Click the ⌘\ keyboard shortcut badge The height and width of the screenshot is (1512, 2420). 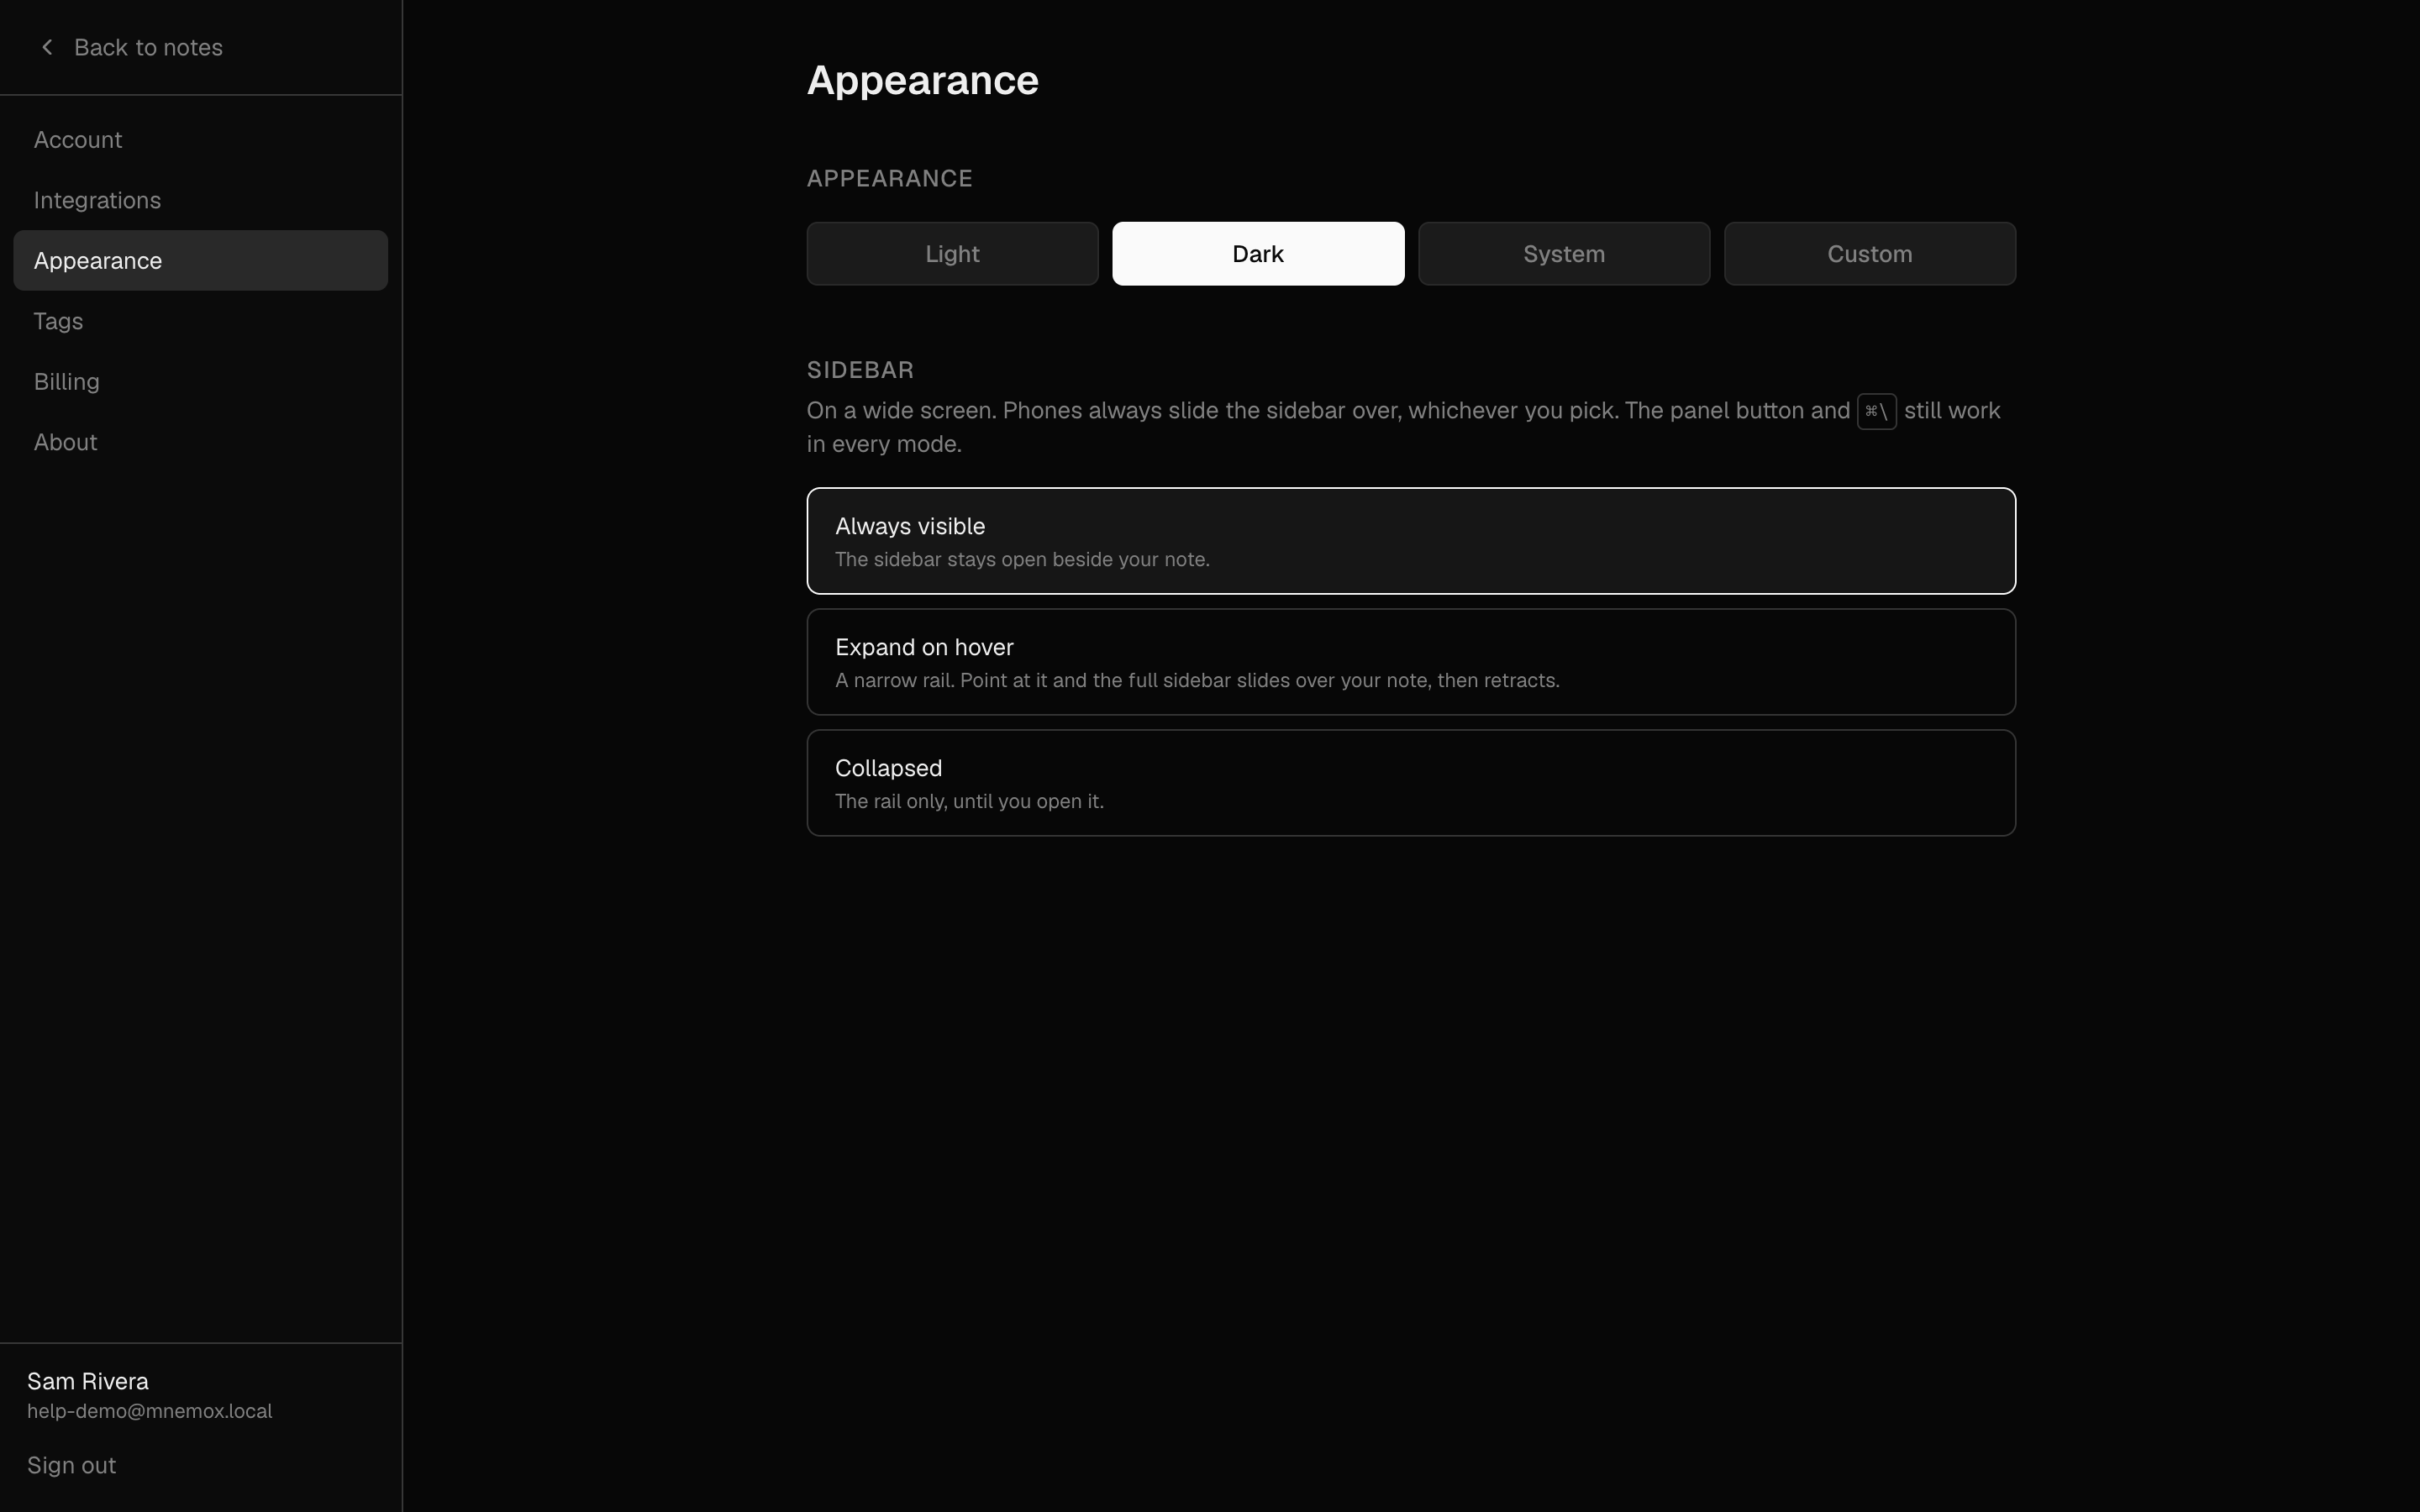click(1876, 411)
